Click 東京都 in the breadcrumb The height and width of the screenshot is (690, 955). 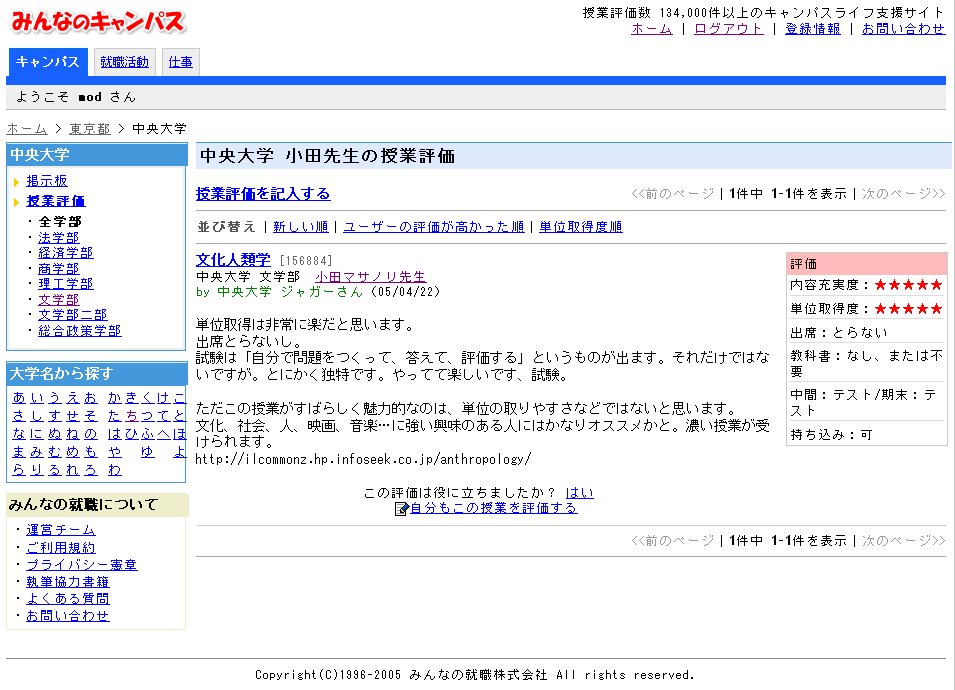[x=90, y=128]
